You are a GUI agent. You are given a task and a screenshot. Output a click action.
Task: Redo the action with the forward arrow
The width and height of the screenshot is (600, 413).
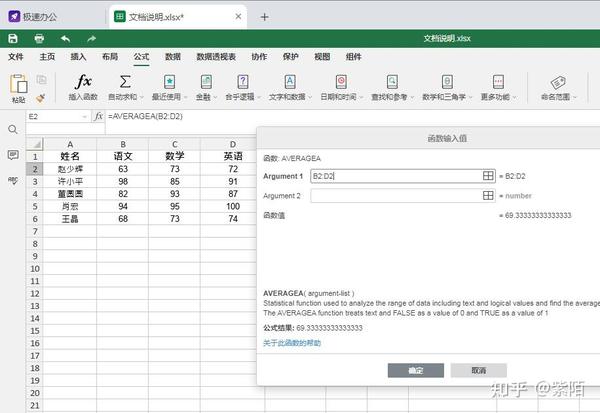point(91,38)
